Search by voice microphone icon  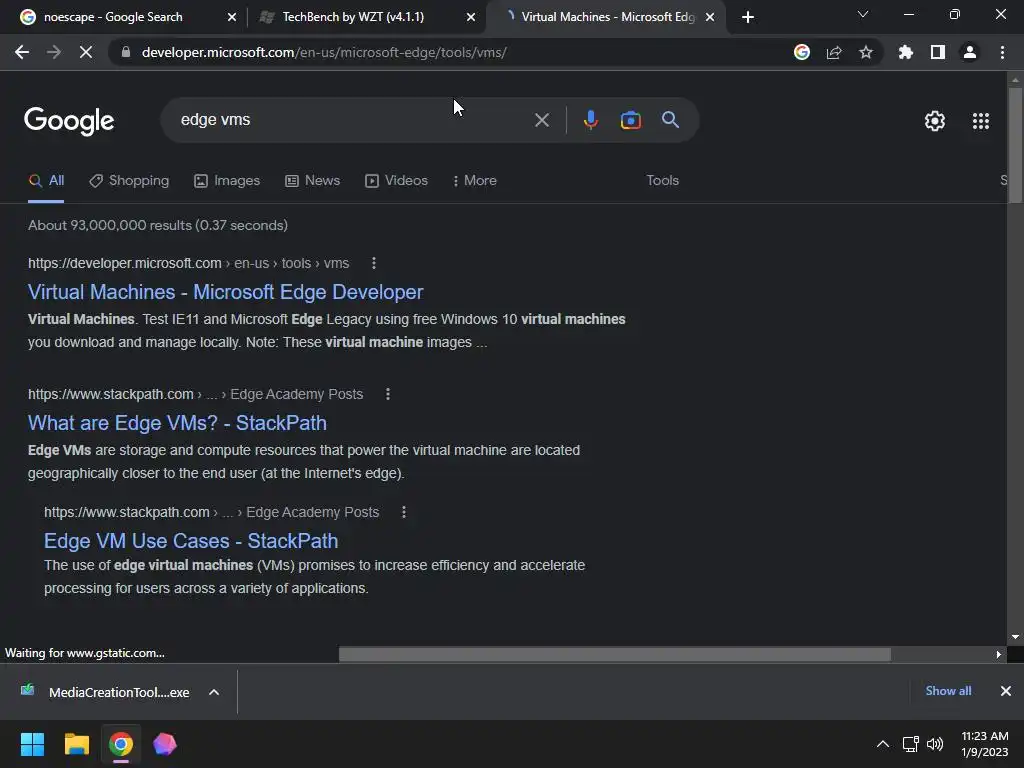pyautogui.click(x=590, y=120)
